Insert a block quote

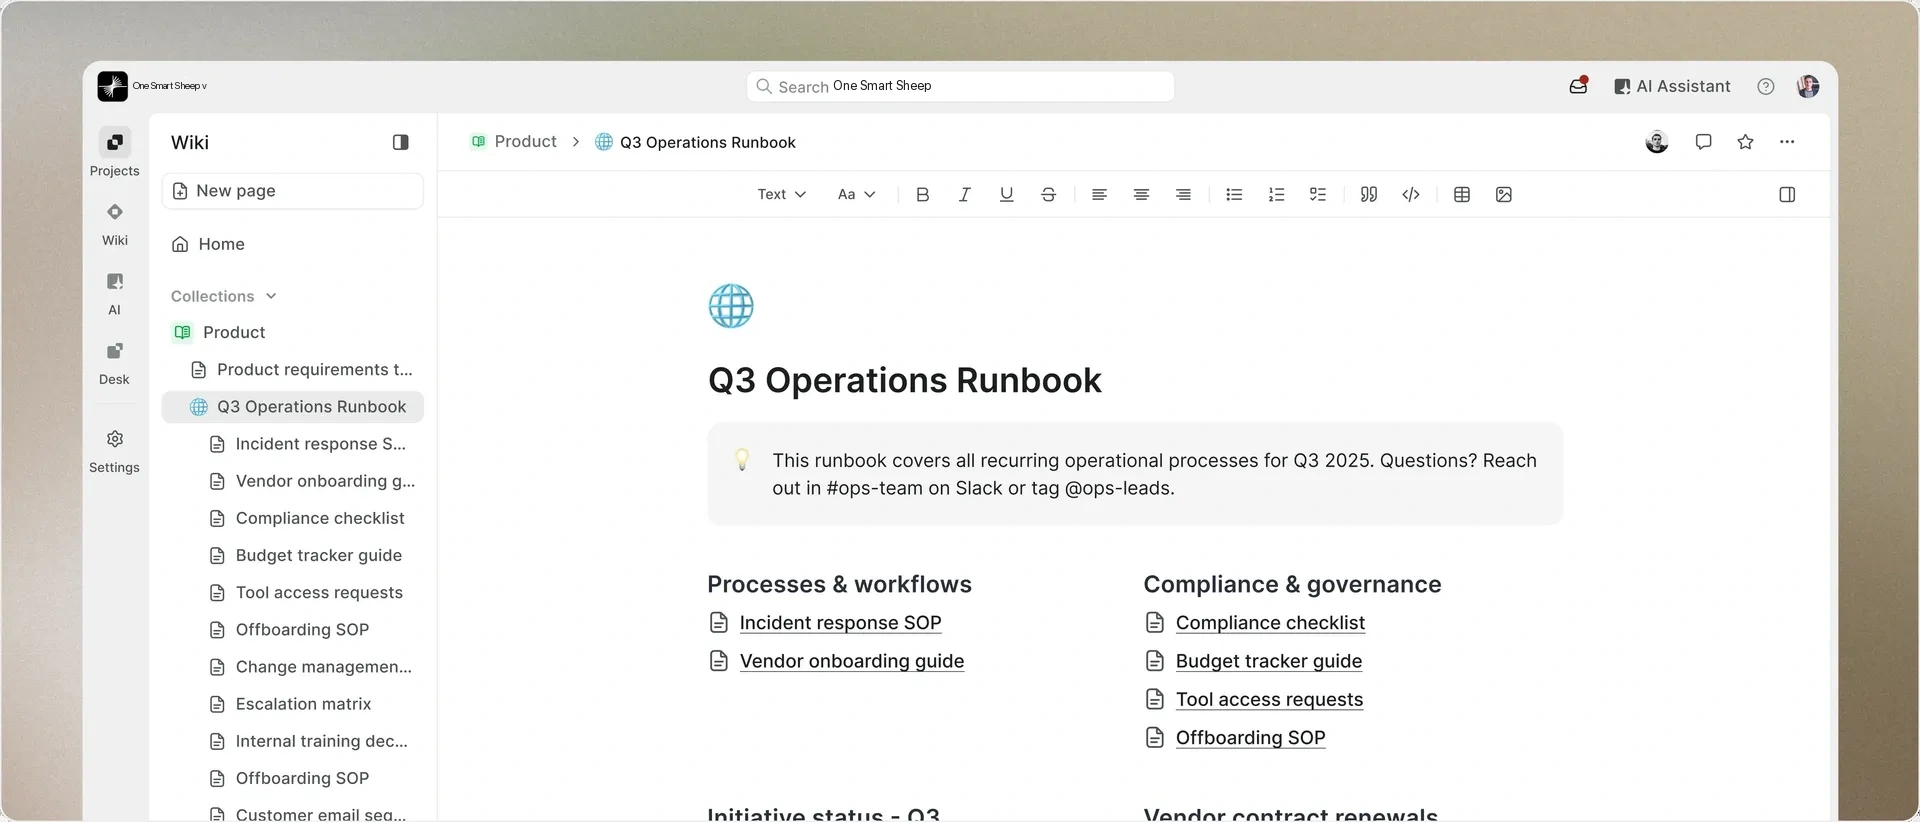coord(1369,194)
